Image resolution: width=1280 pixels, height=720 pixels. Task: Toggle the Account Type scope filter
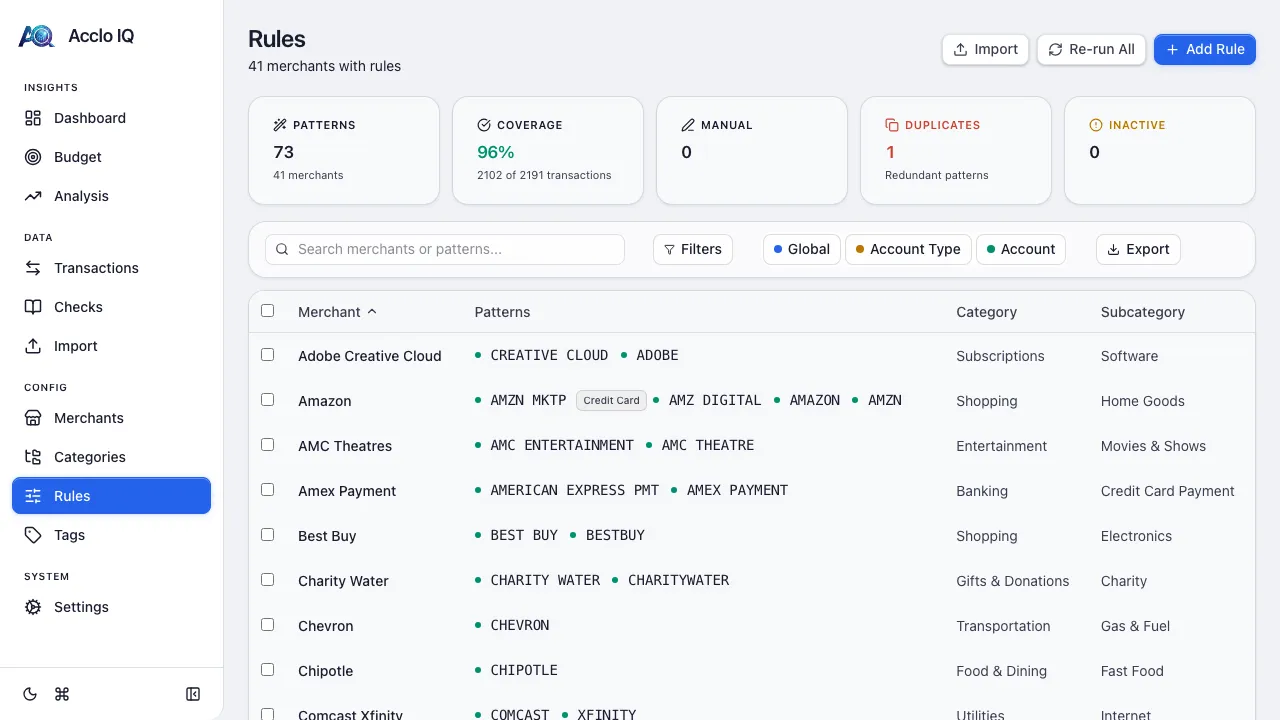tap(909, 249)
